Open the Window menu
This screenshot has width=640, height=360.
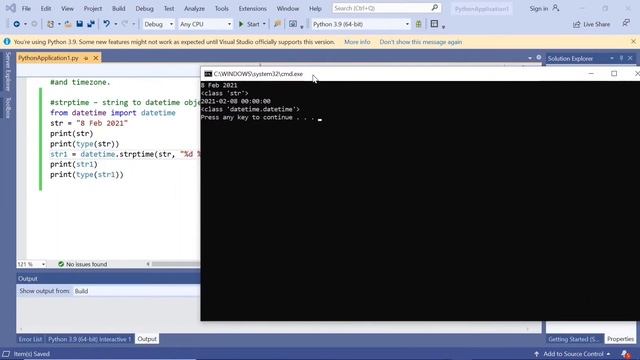point(288,8)
